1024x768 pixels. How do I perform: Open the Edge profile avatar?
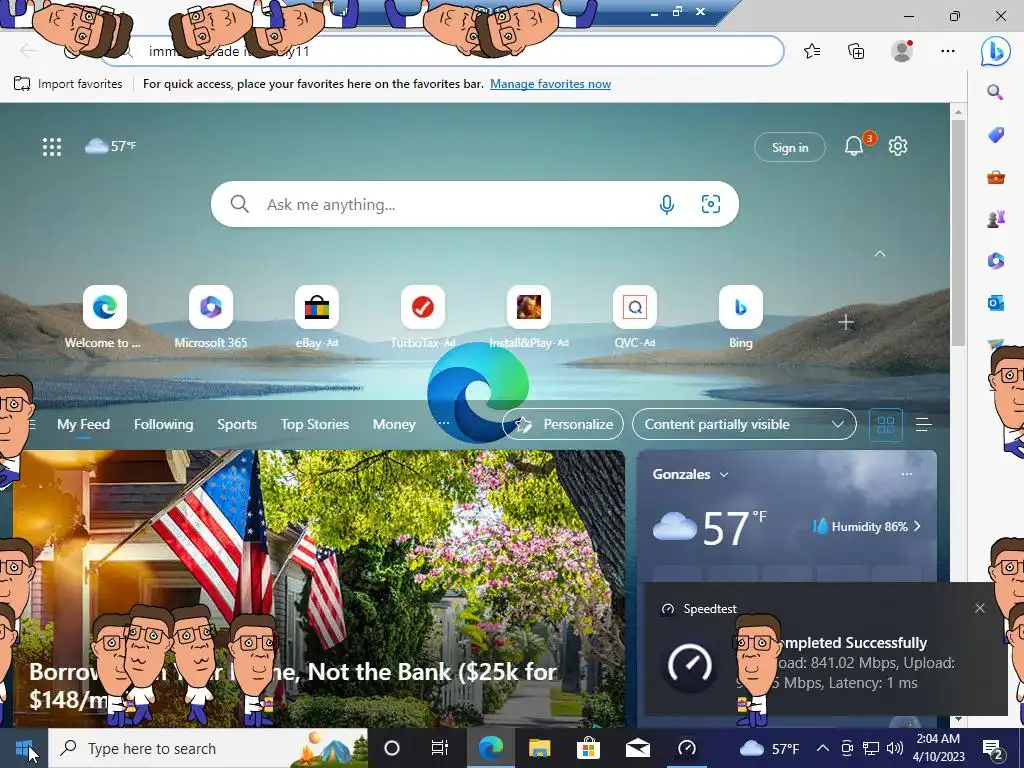pos(902,51)
